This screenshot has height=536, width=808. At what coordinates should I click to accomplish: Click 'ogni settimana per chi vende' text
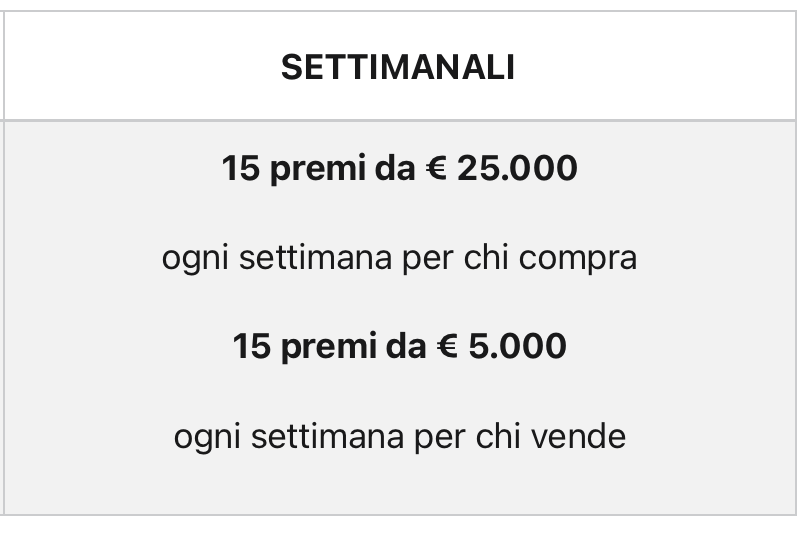(399, 438)
